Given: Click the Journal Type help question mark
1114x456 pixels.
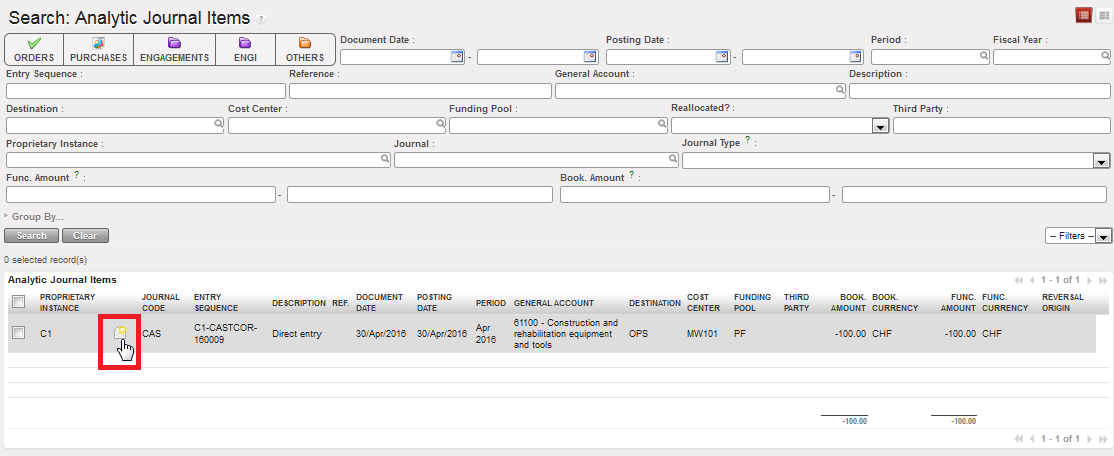Looking at the screenshot, I should (x=747, y=141).
